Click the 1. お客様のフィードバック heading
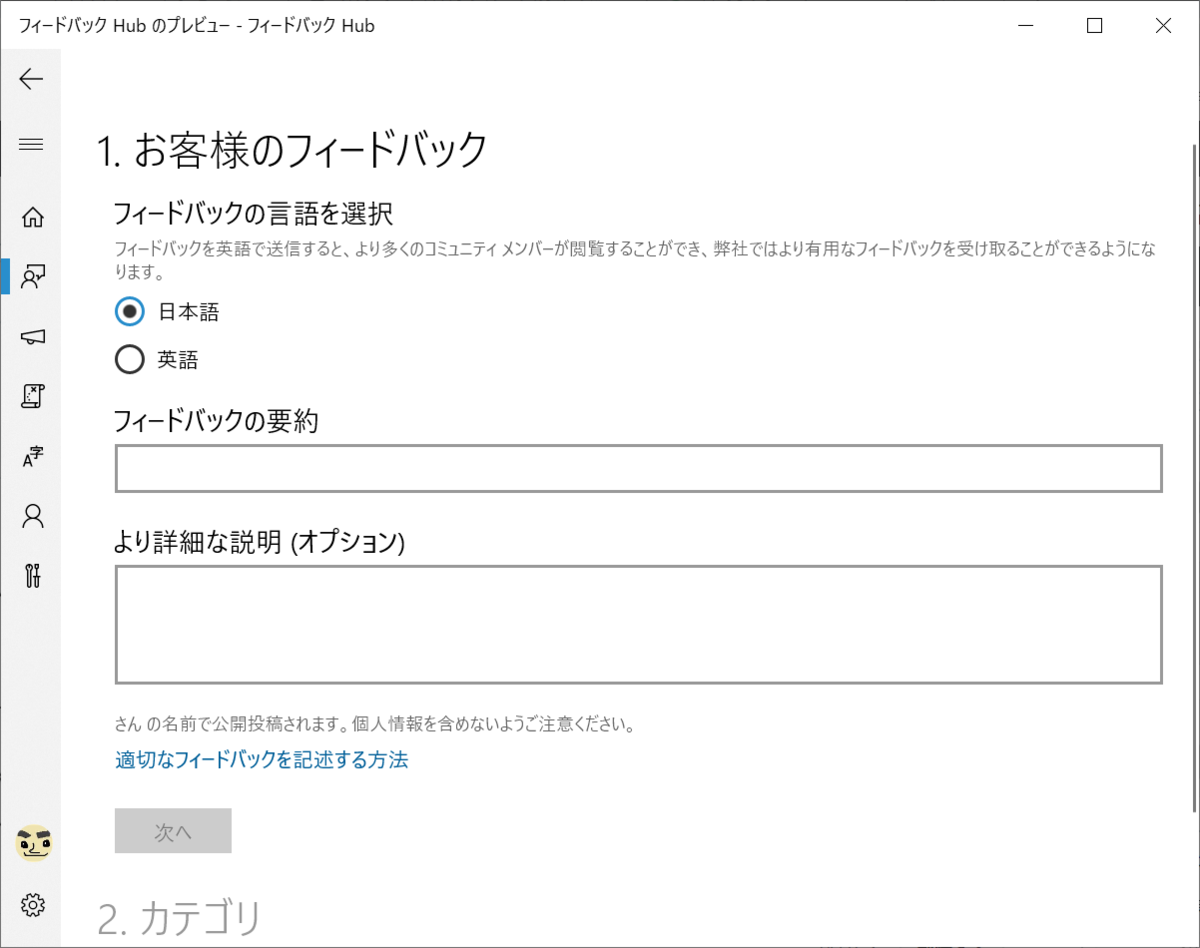The image size is (1200, 948). tap(293, 150)
